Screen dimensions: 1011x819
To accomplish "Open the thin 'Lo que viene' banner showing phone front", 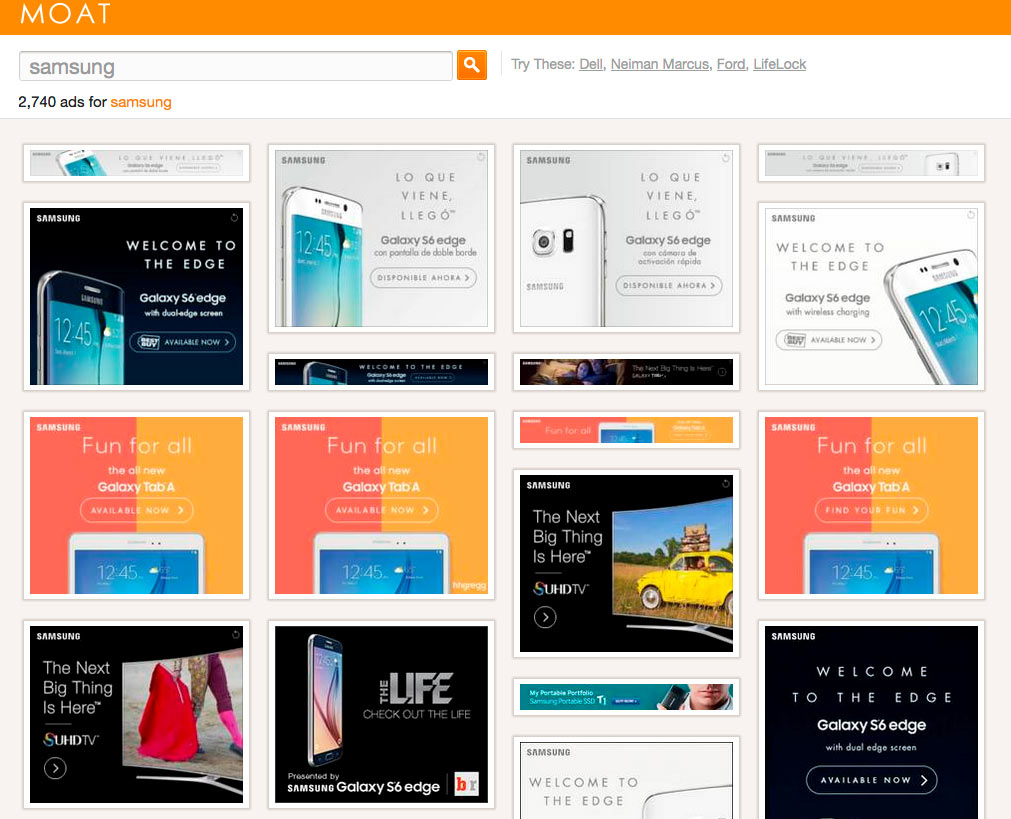I will tap(137, 163).
